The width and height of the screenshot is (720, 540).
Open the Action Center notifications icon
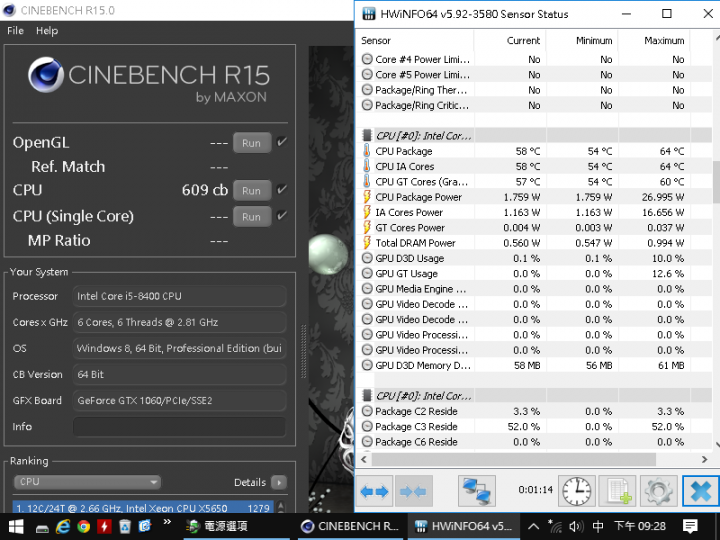[x=690, y=526]
